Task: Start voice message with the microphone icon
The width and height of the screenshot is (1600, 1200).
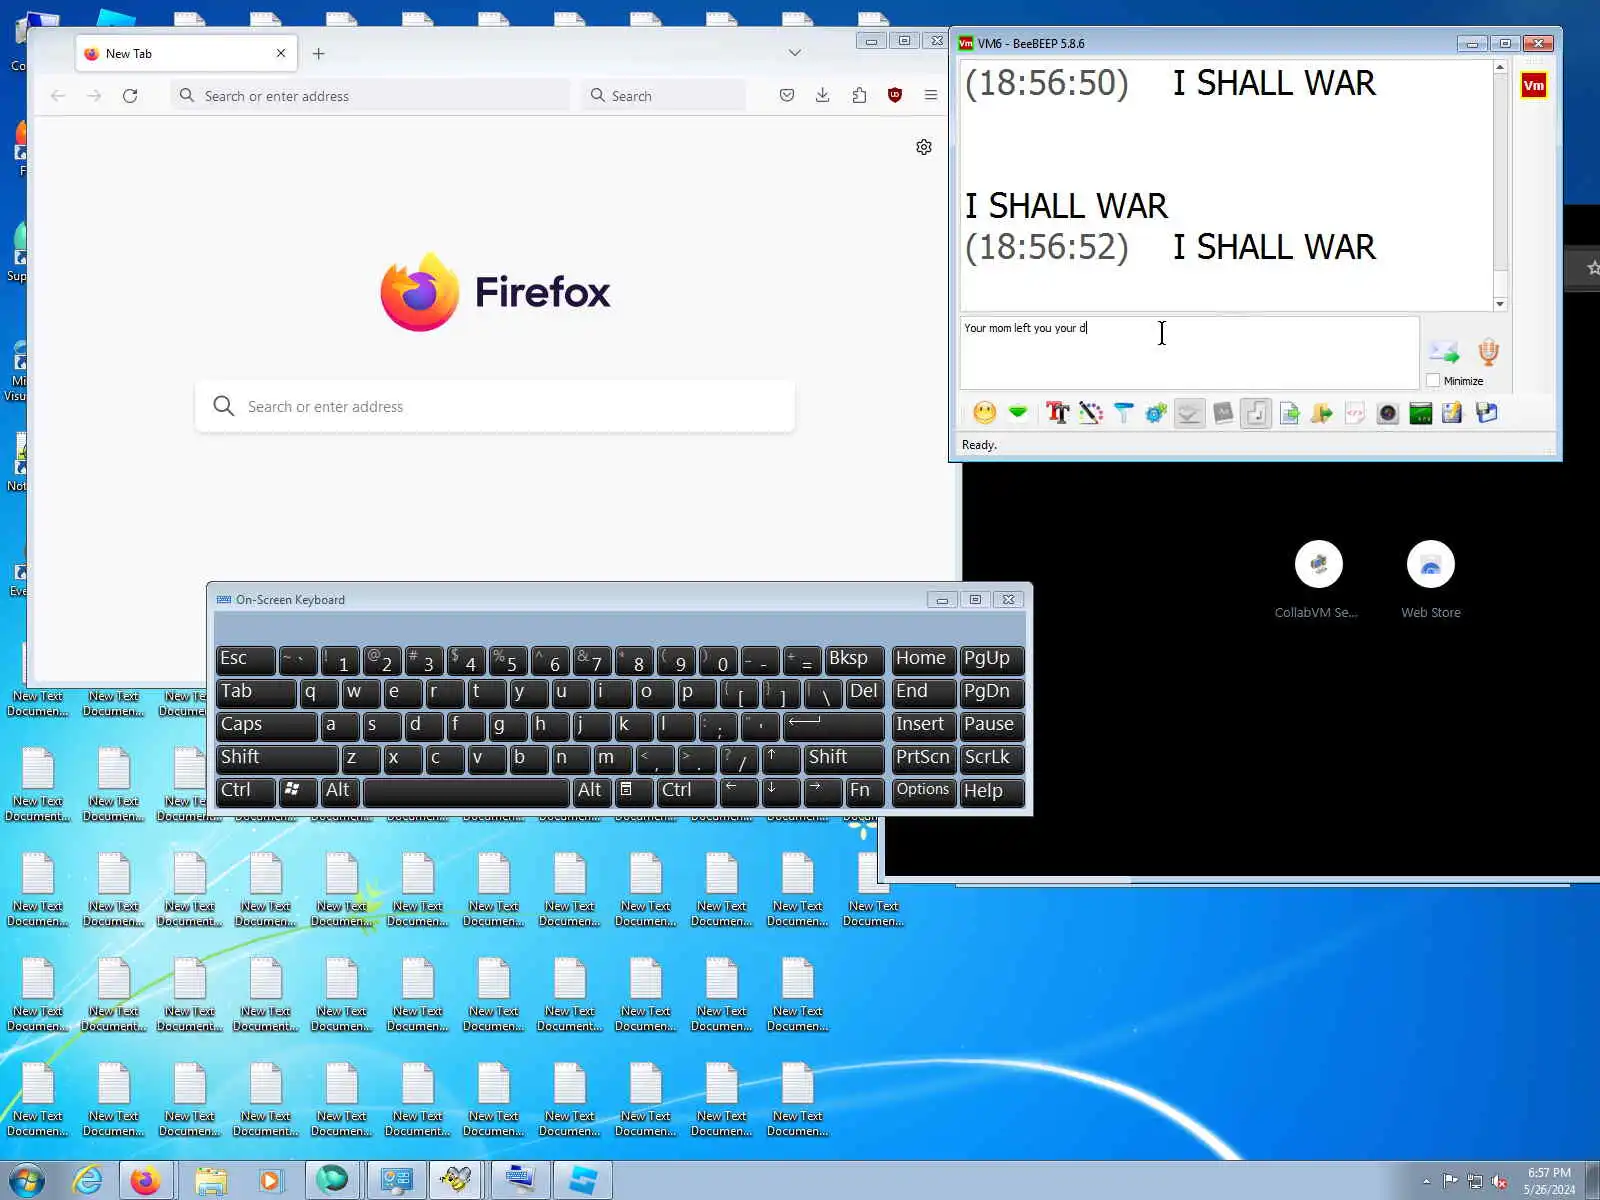Action: [x=1488, y=351]
